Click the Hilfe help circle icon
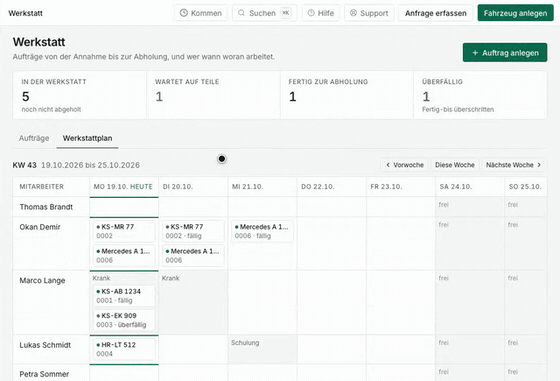The height and width of the screenshot is (381, 560). pyautogui.click(x=311, y=13)
